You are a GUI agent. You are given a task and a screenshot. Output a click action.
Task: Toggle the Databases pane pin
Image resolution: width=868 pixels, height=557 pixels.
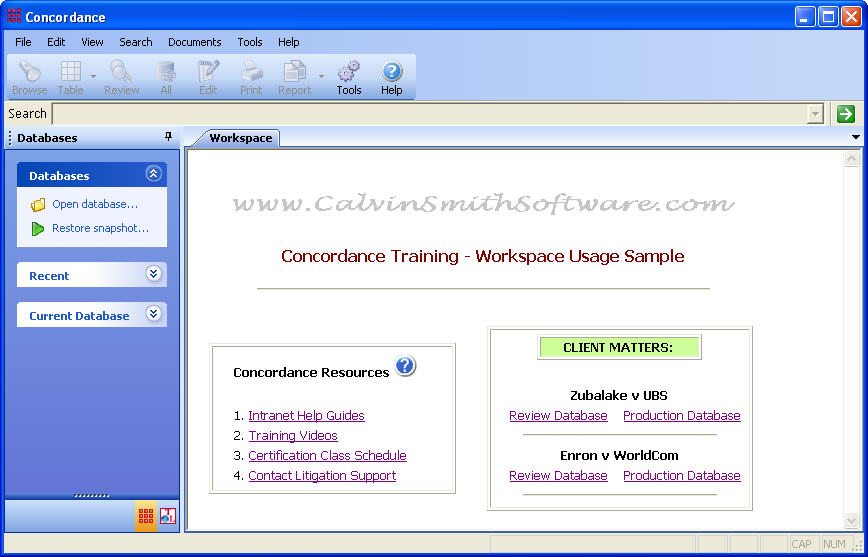pyautogui.click(x=168, y=138)
